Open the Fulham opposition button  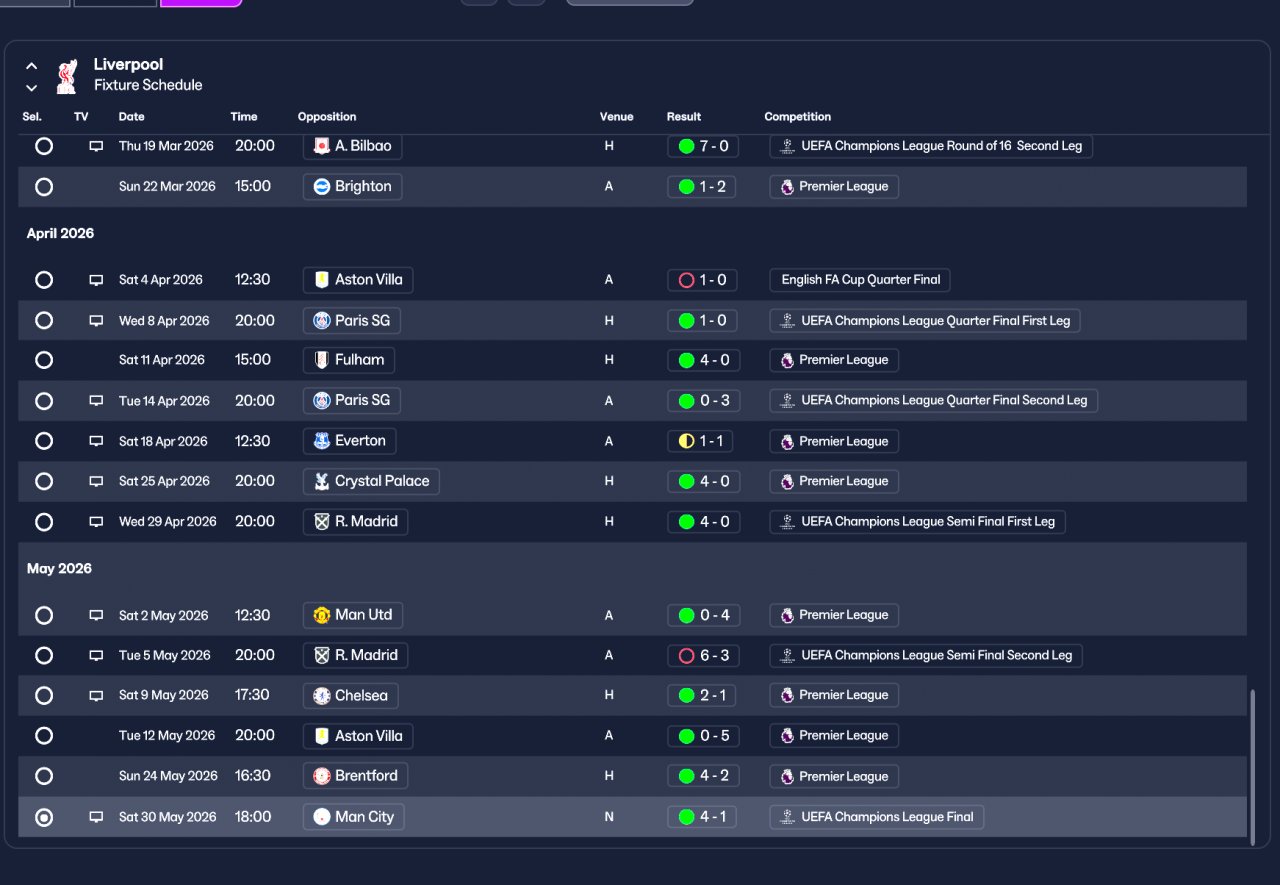(349, 360)
